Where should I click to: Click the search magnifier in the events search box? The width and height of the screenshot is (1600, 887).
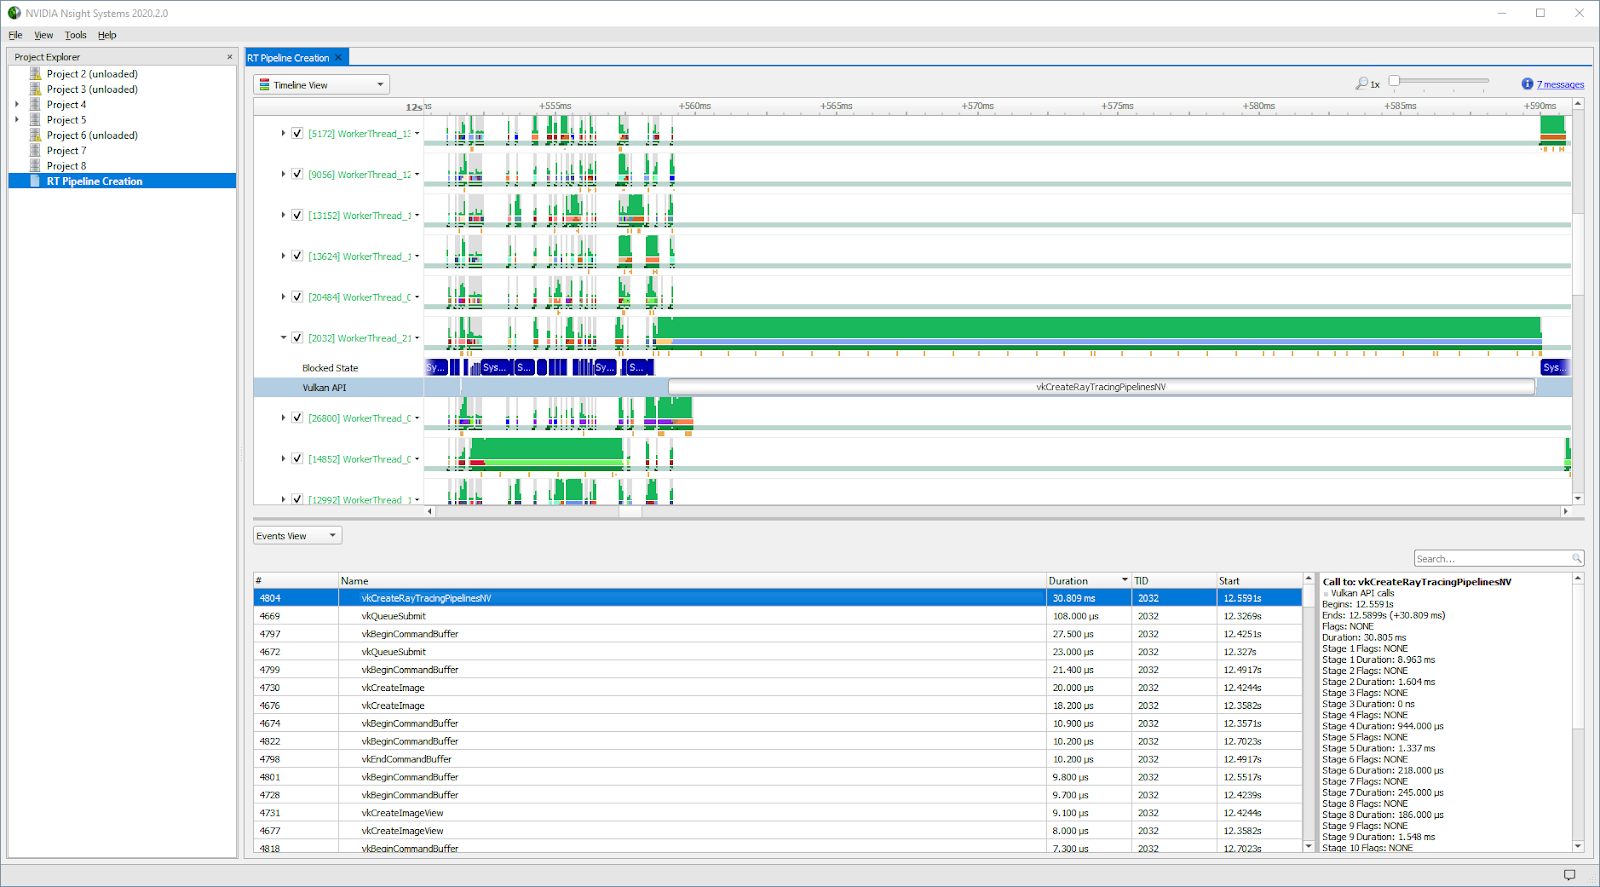1576,559
